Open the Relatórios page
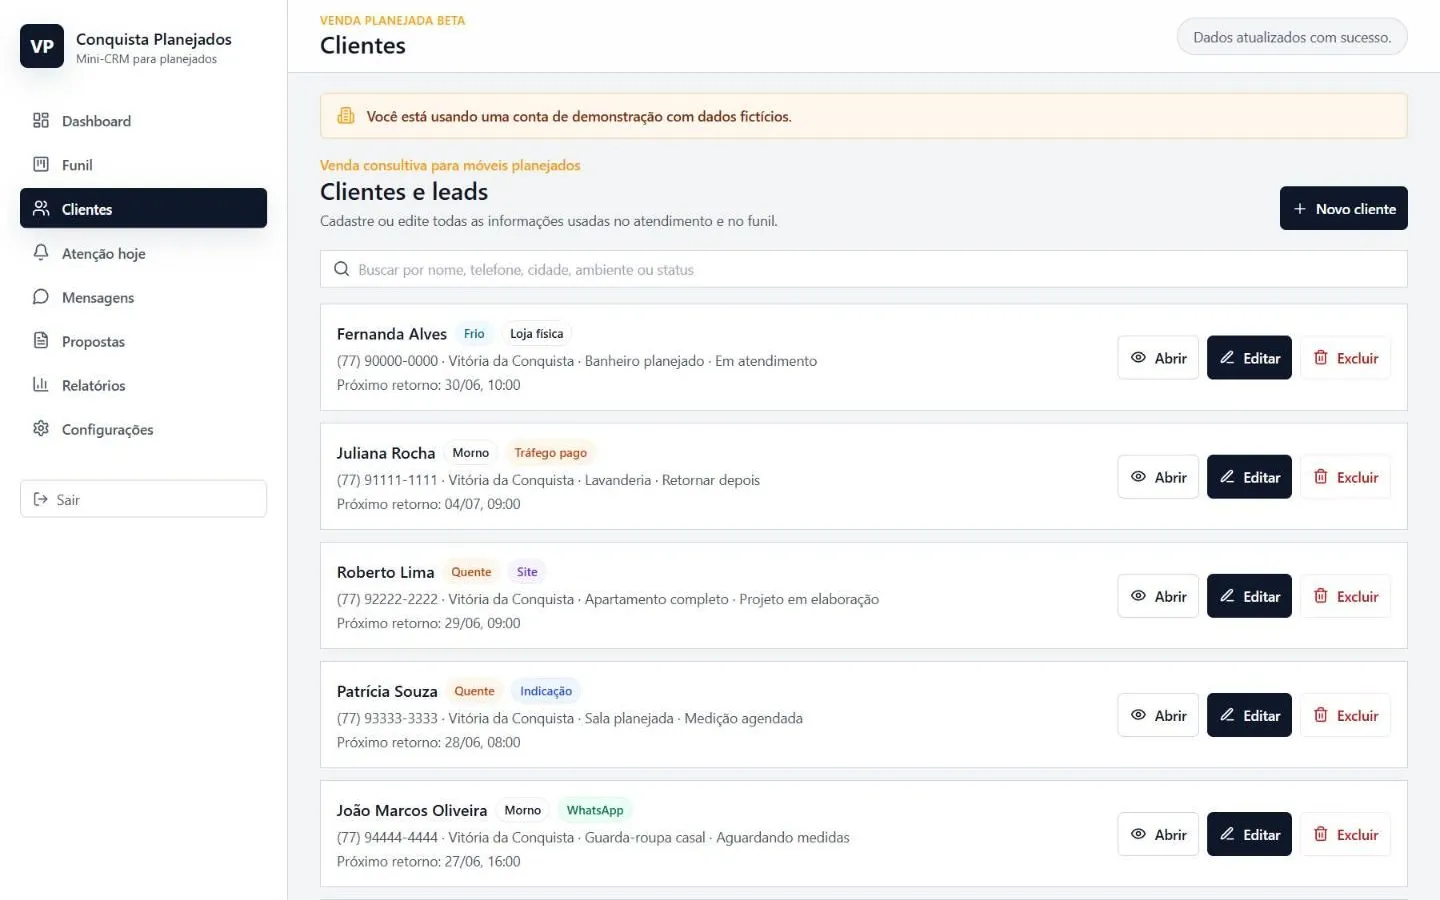Image resolution: width=1440 pixels, height=900 pixels. click(143, 385)
